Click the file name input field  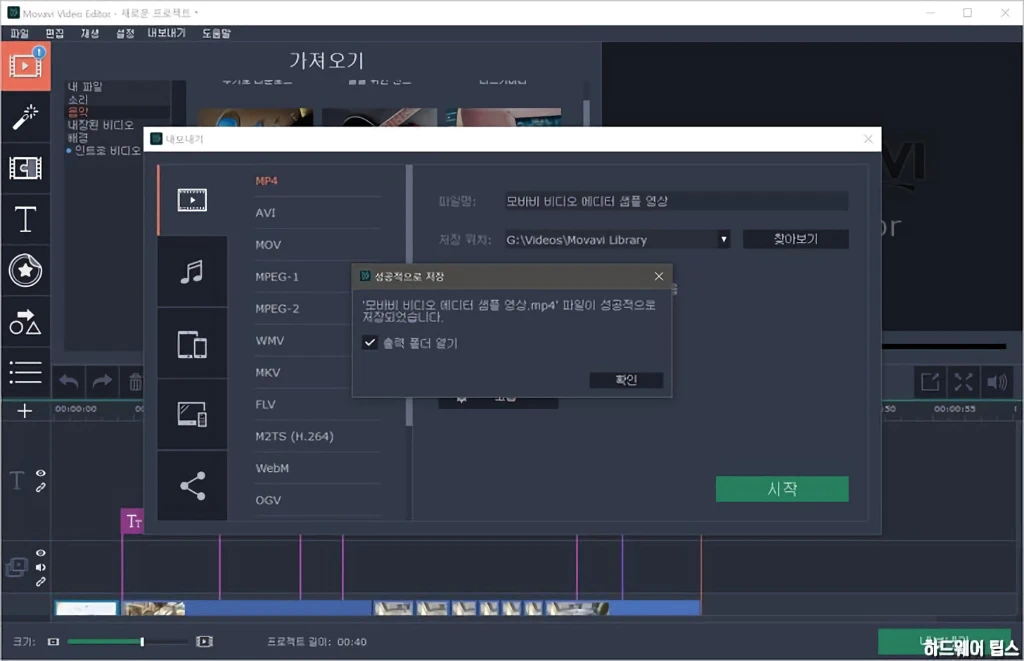[676, 201]
